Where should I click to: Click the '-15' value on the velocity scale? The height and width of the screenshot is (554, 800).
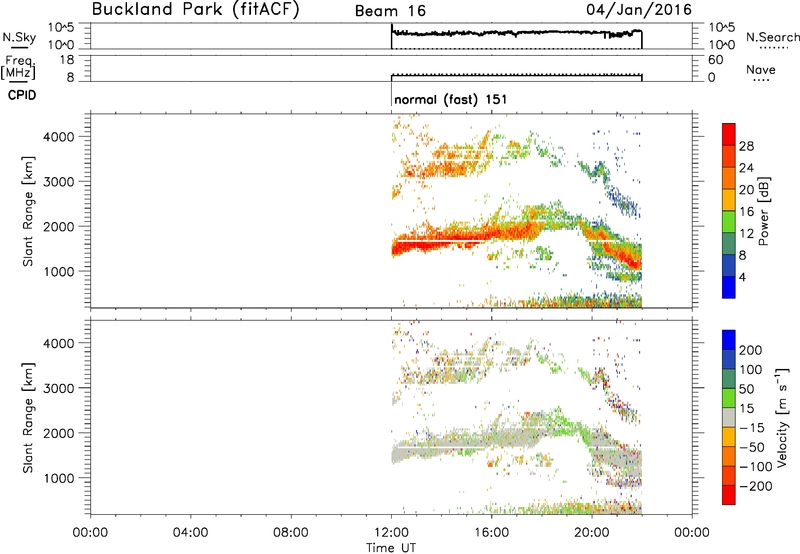[752, 427]
